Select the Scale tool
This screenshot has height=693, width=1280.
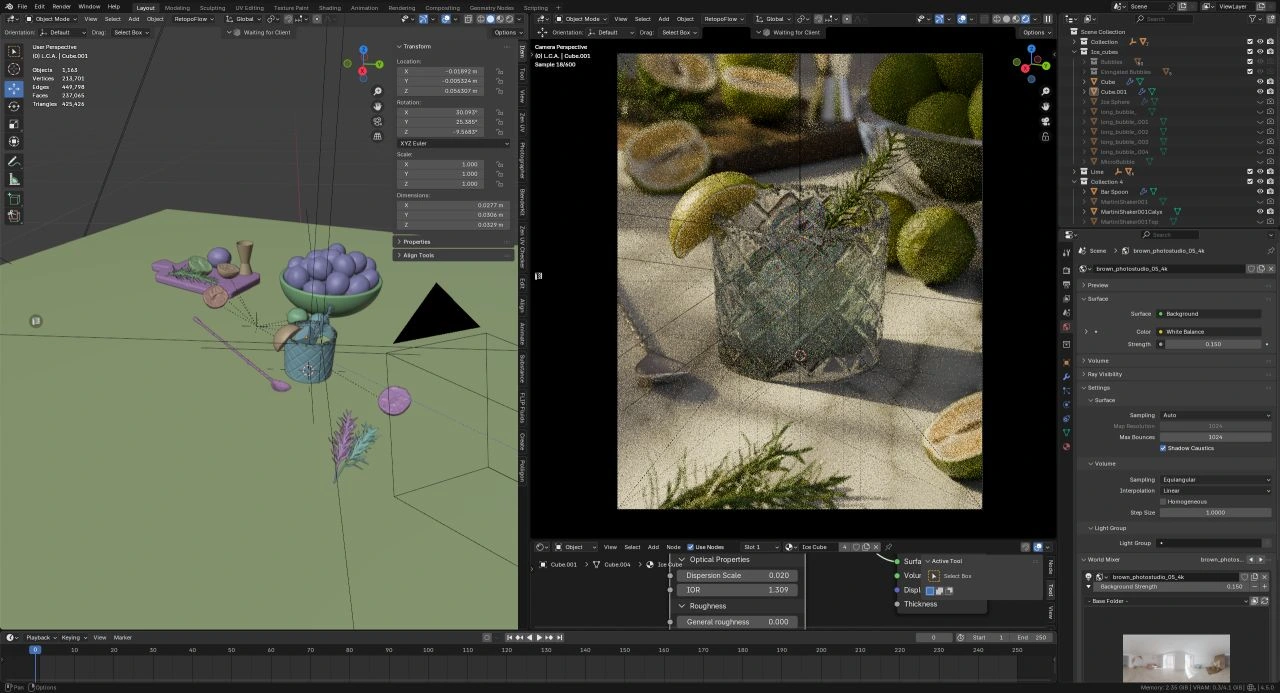14,124
